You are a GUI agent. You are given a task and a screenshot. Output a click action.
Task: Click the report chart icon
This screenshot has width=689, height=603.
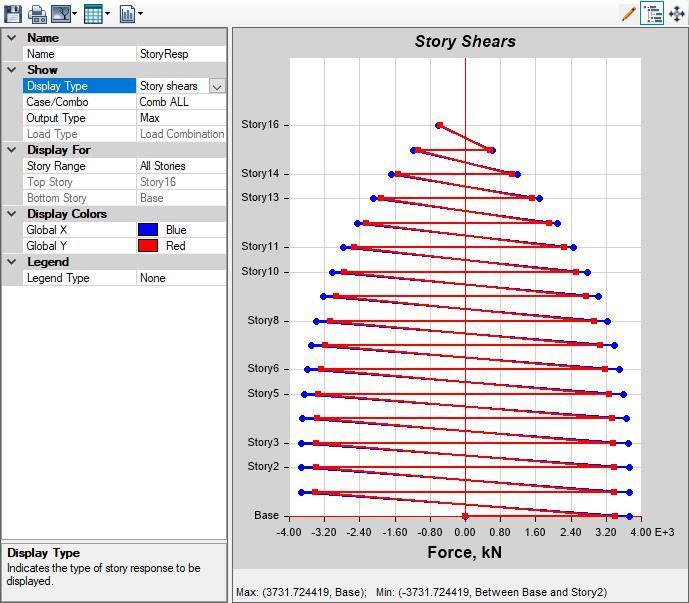(x=127, y=14)
